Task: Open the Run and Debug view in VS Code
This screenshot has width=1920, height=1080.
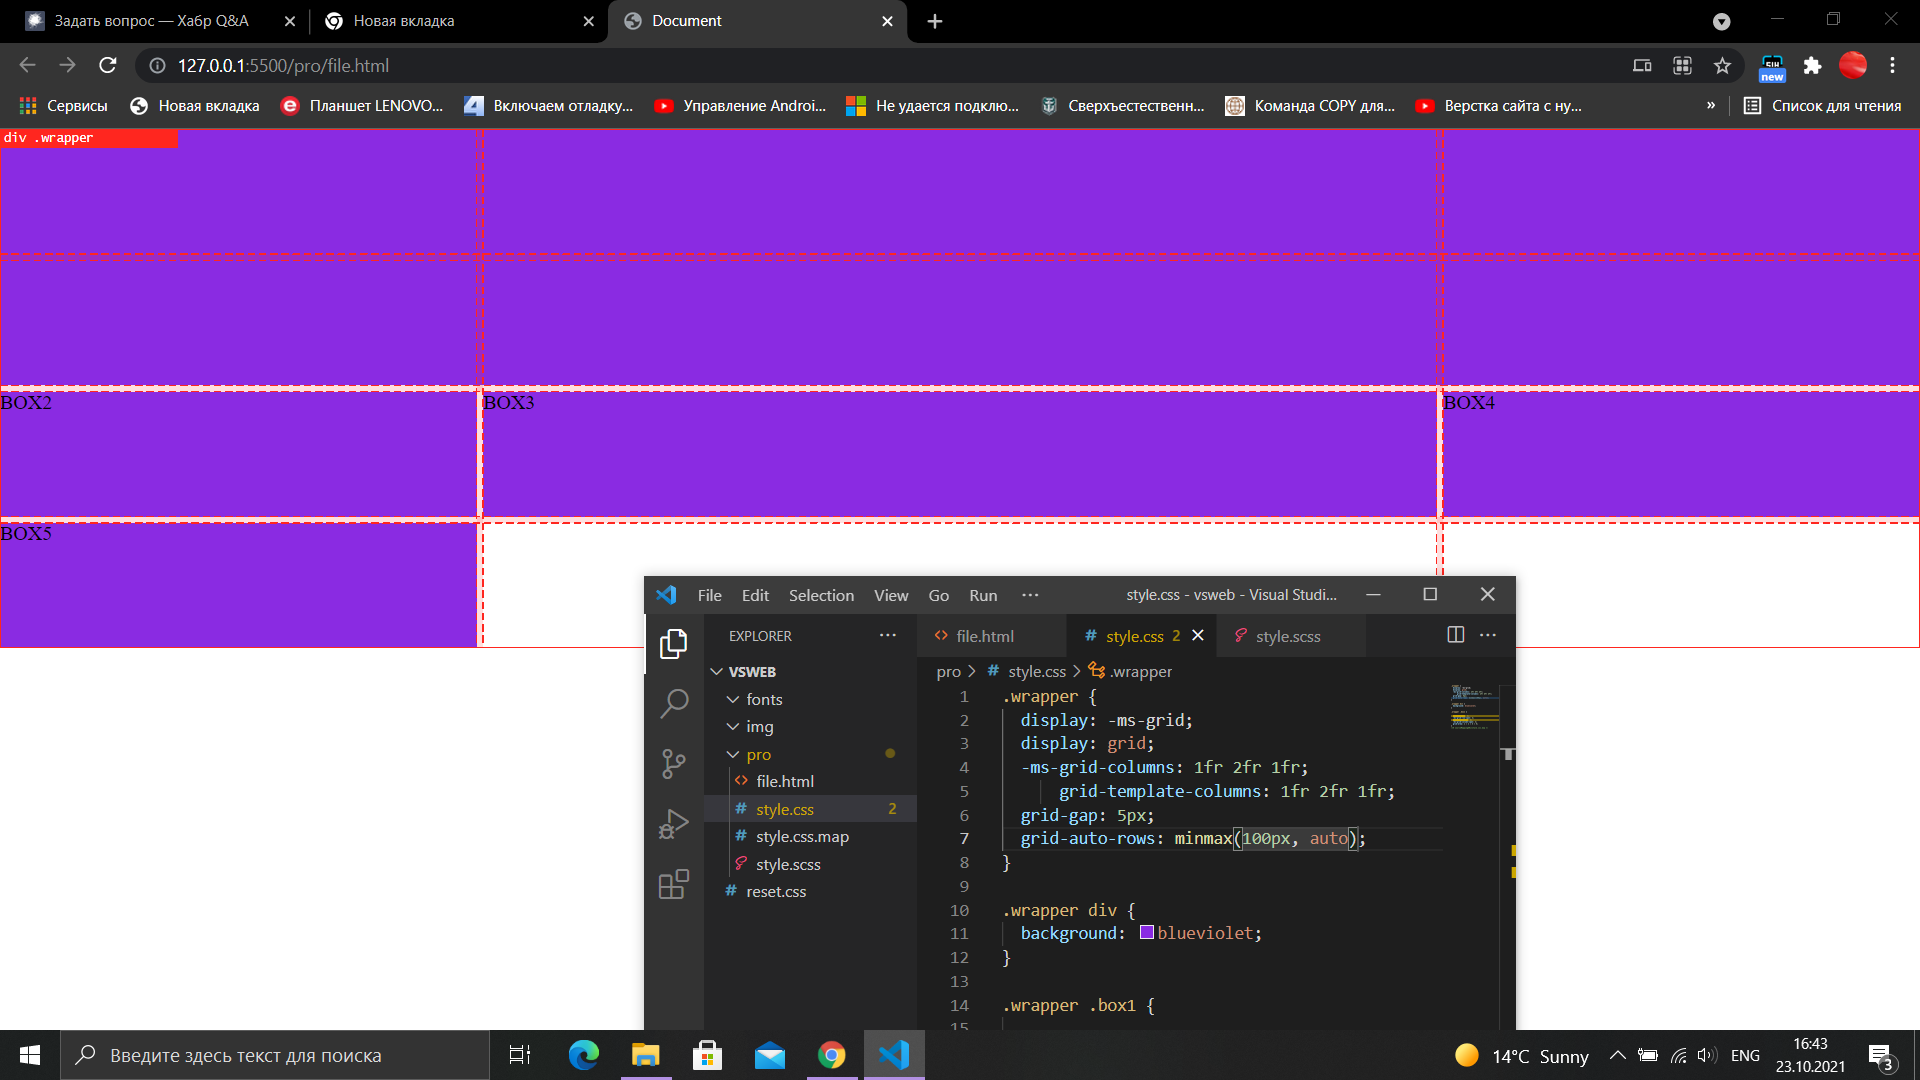Action: 674,824
